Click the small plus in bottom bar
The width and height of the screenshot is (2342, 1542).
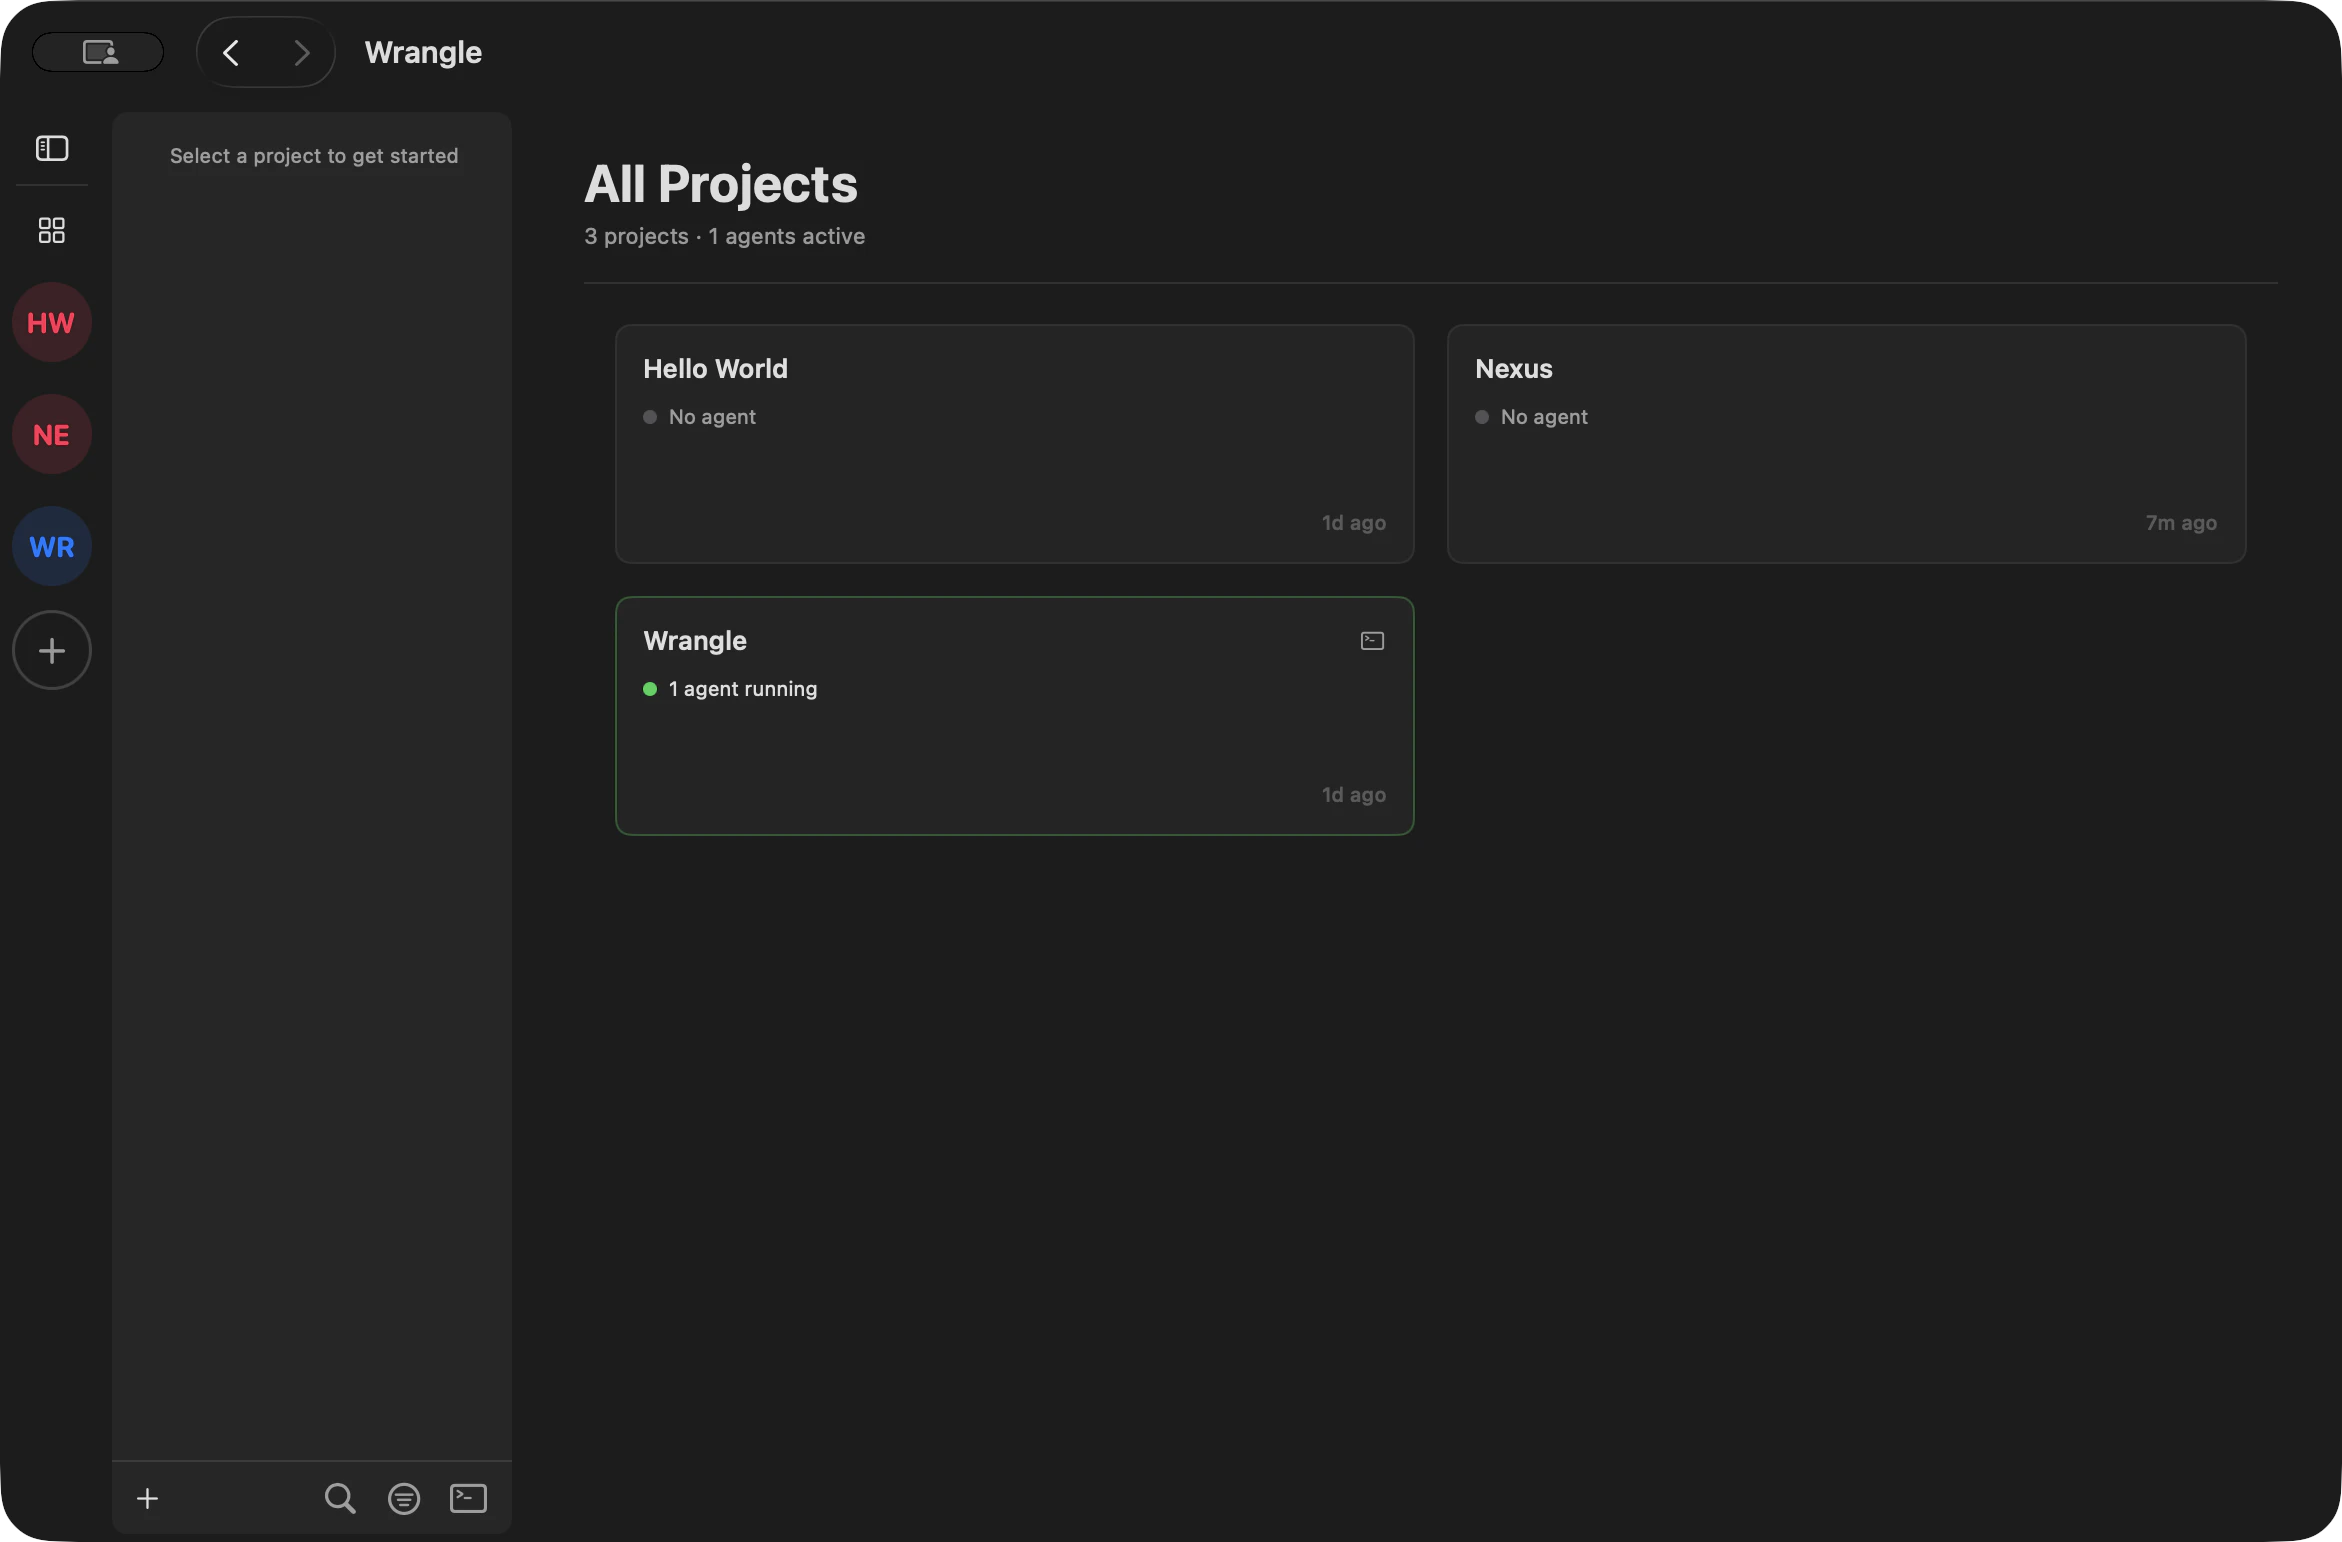tap(147, 1498)
